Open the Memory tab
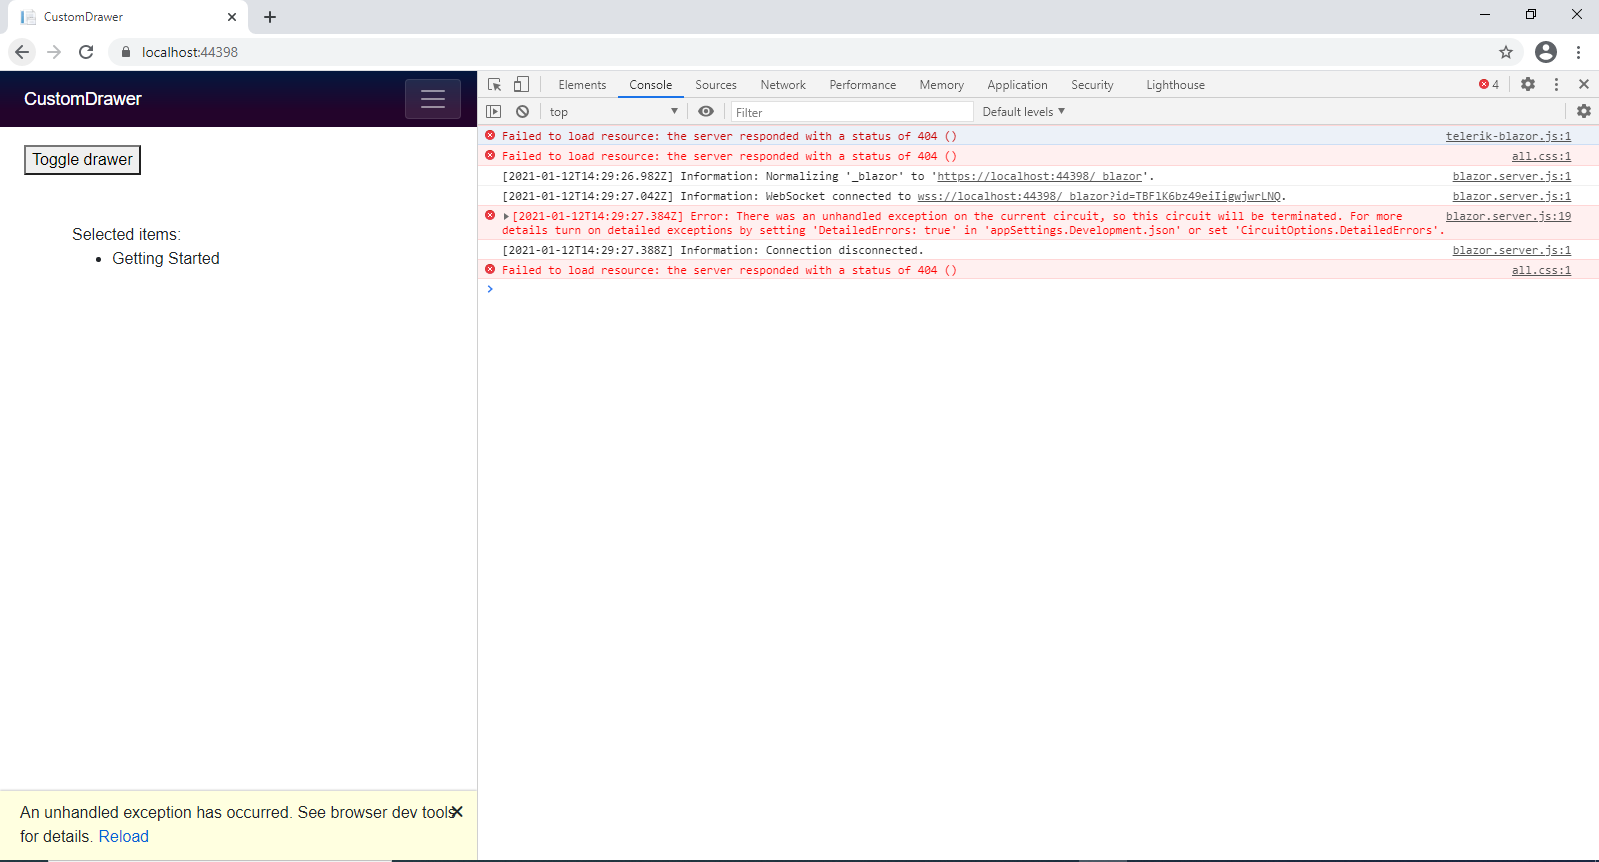This screenshot has width=1599, height=862. [942, 85]
